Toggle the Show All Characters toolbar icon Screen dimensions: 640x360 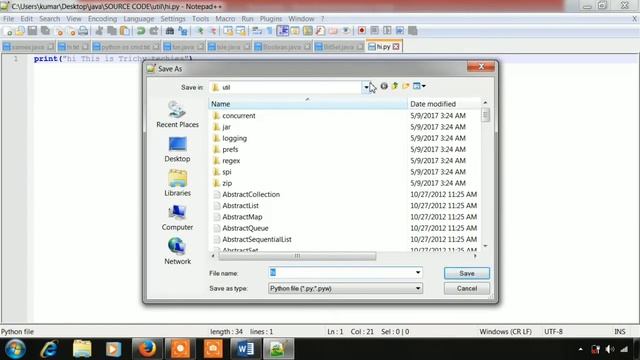click(269, 31)
